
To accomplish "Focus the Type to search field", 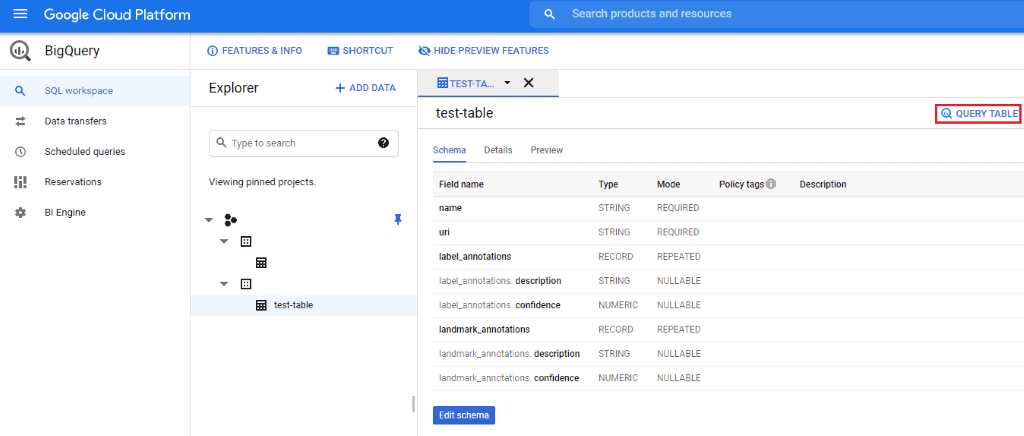I will point(304,143).
